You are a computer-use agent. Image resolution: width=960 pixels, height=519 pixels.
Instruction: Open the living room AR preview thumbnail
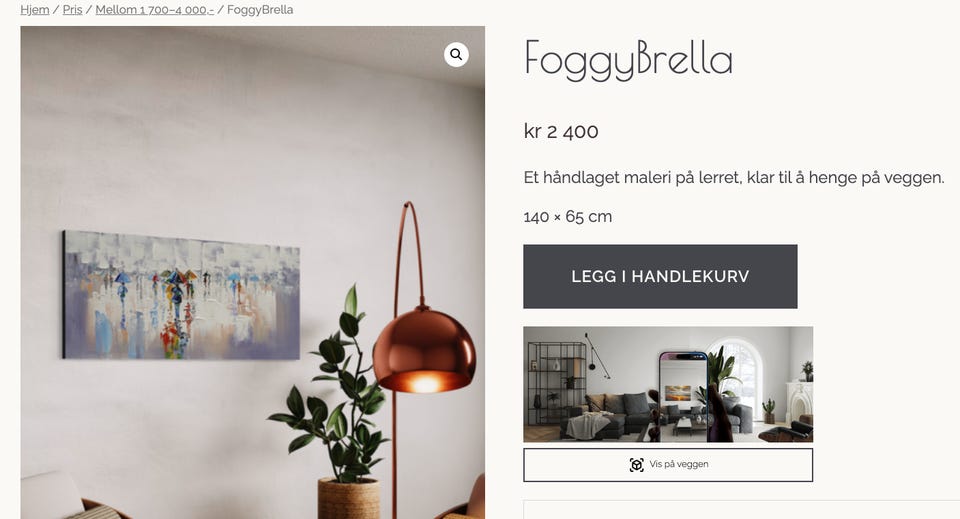668,384
